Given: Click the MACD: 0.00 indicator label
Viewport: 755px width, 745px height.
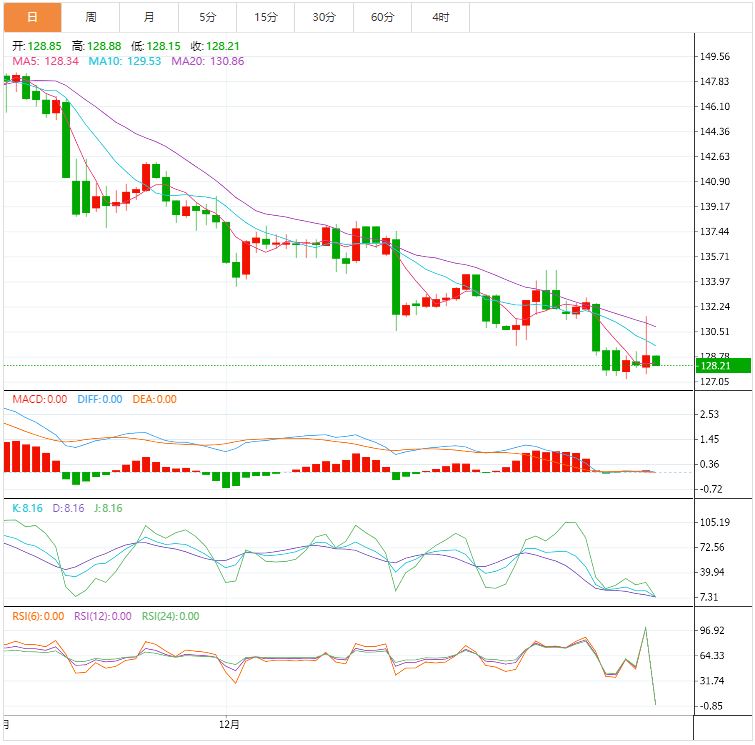Looking at the screenshot, I should 39,399.
